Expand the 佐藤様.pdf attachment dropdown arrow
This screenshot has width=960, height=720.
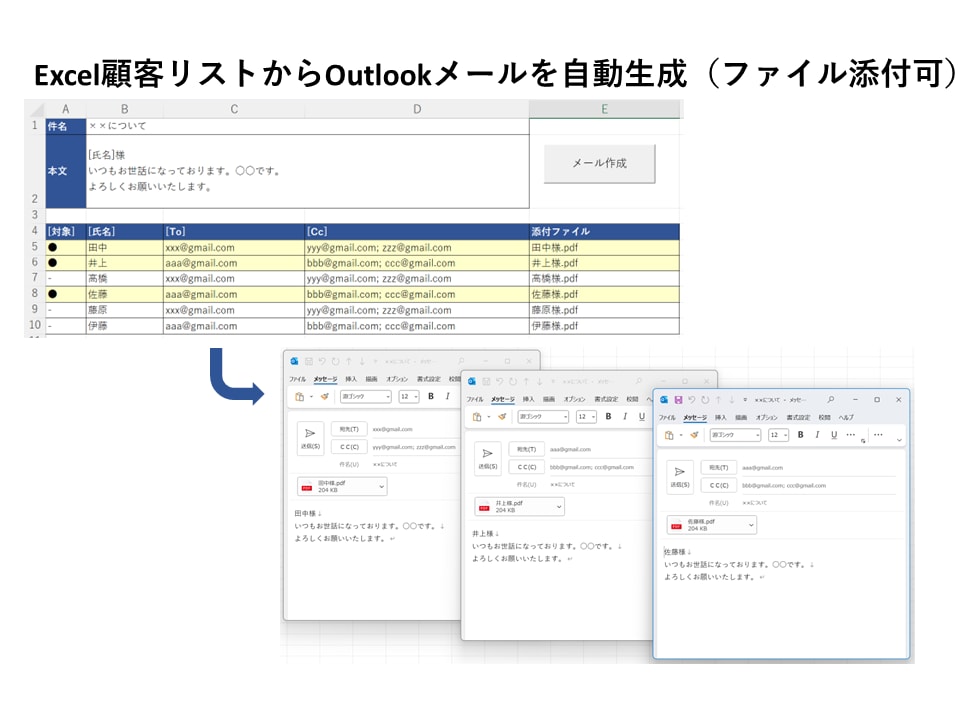coord(751,525)
